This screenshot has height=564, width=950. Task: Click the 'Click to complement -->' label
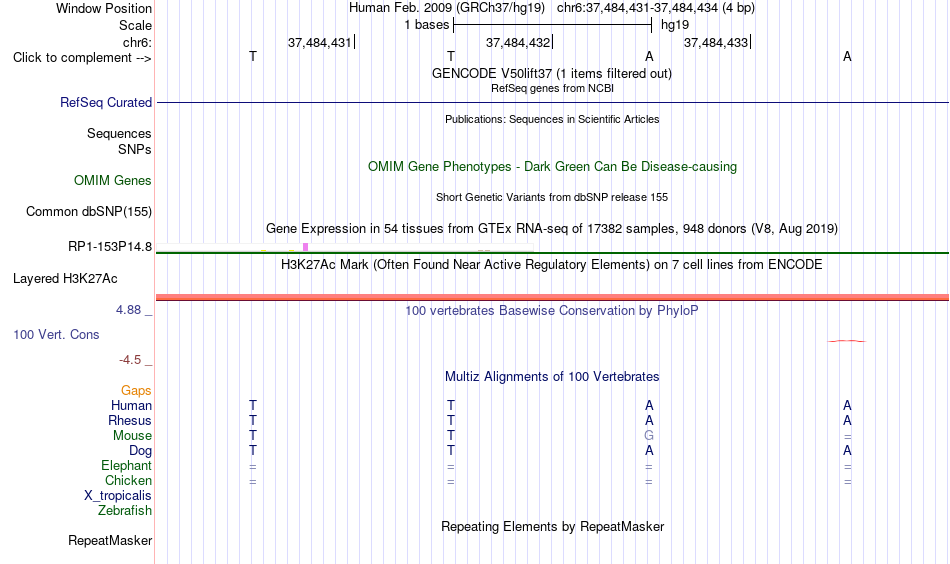coord(82,58)
